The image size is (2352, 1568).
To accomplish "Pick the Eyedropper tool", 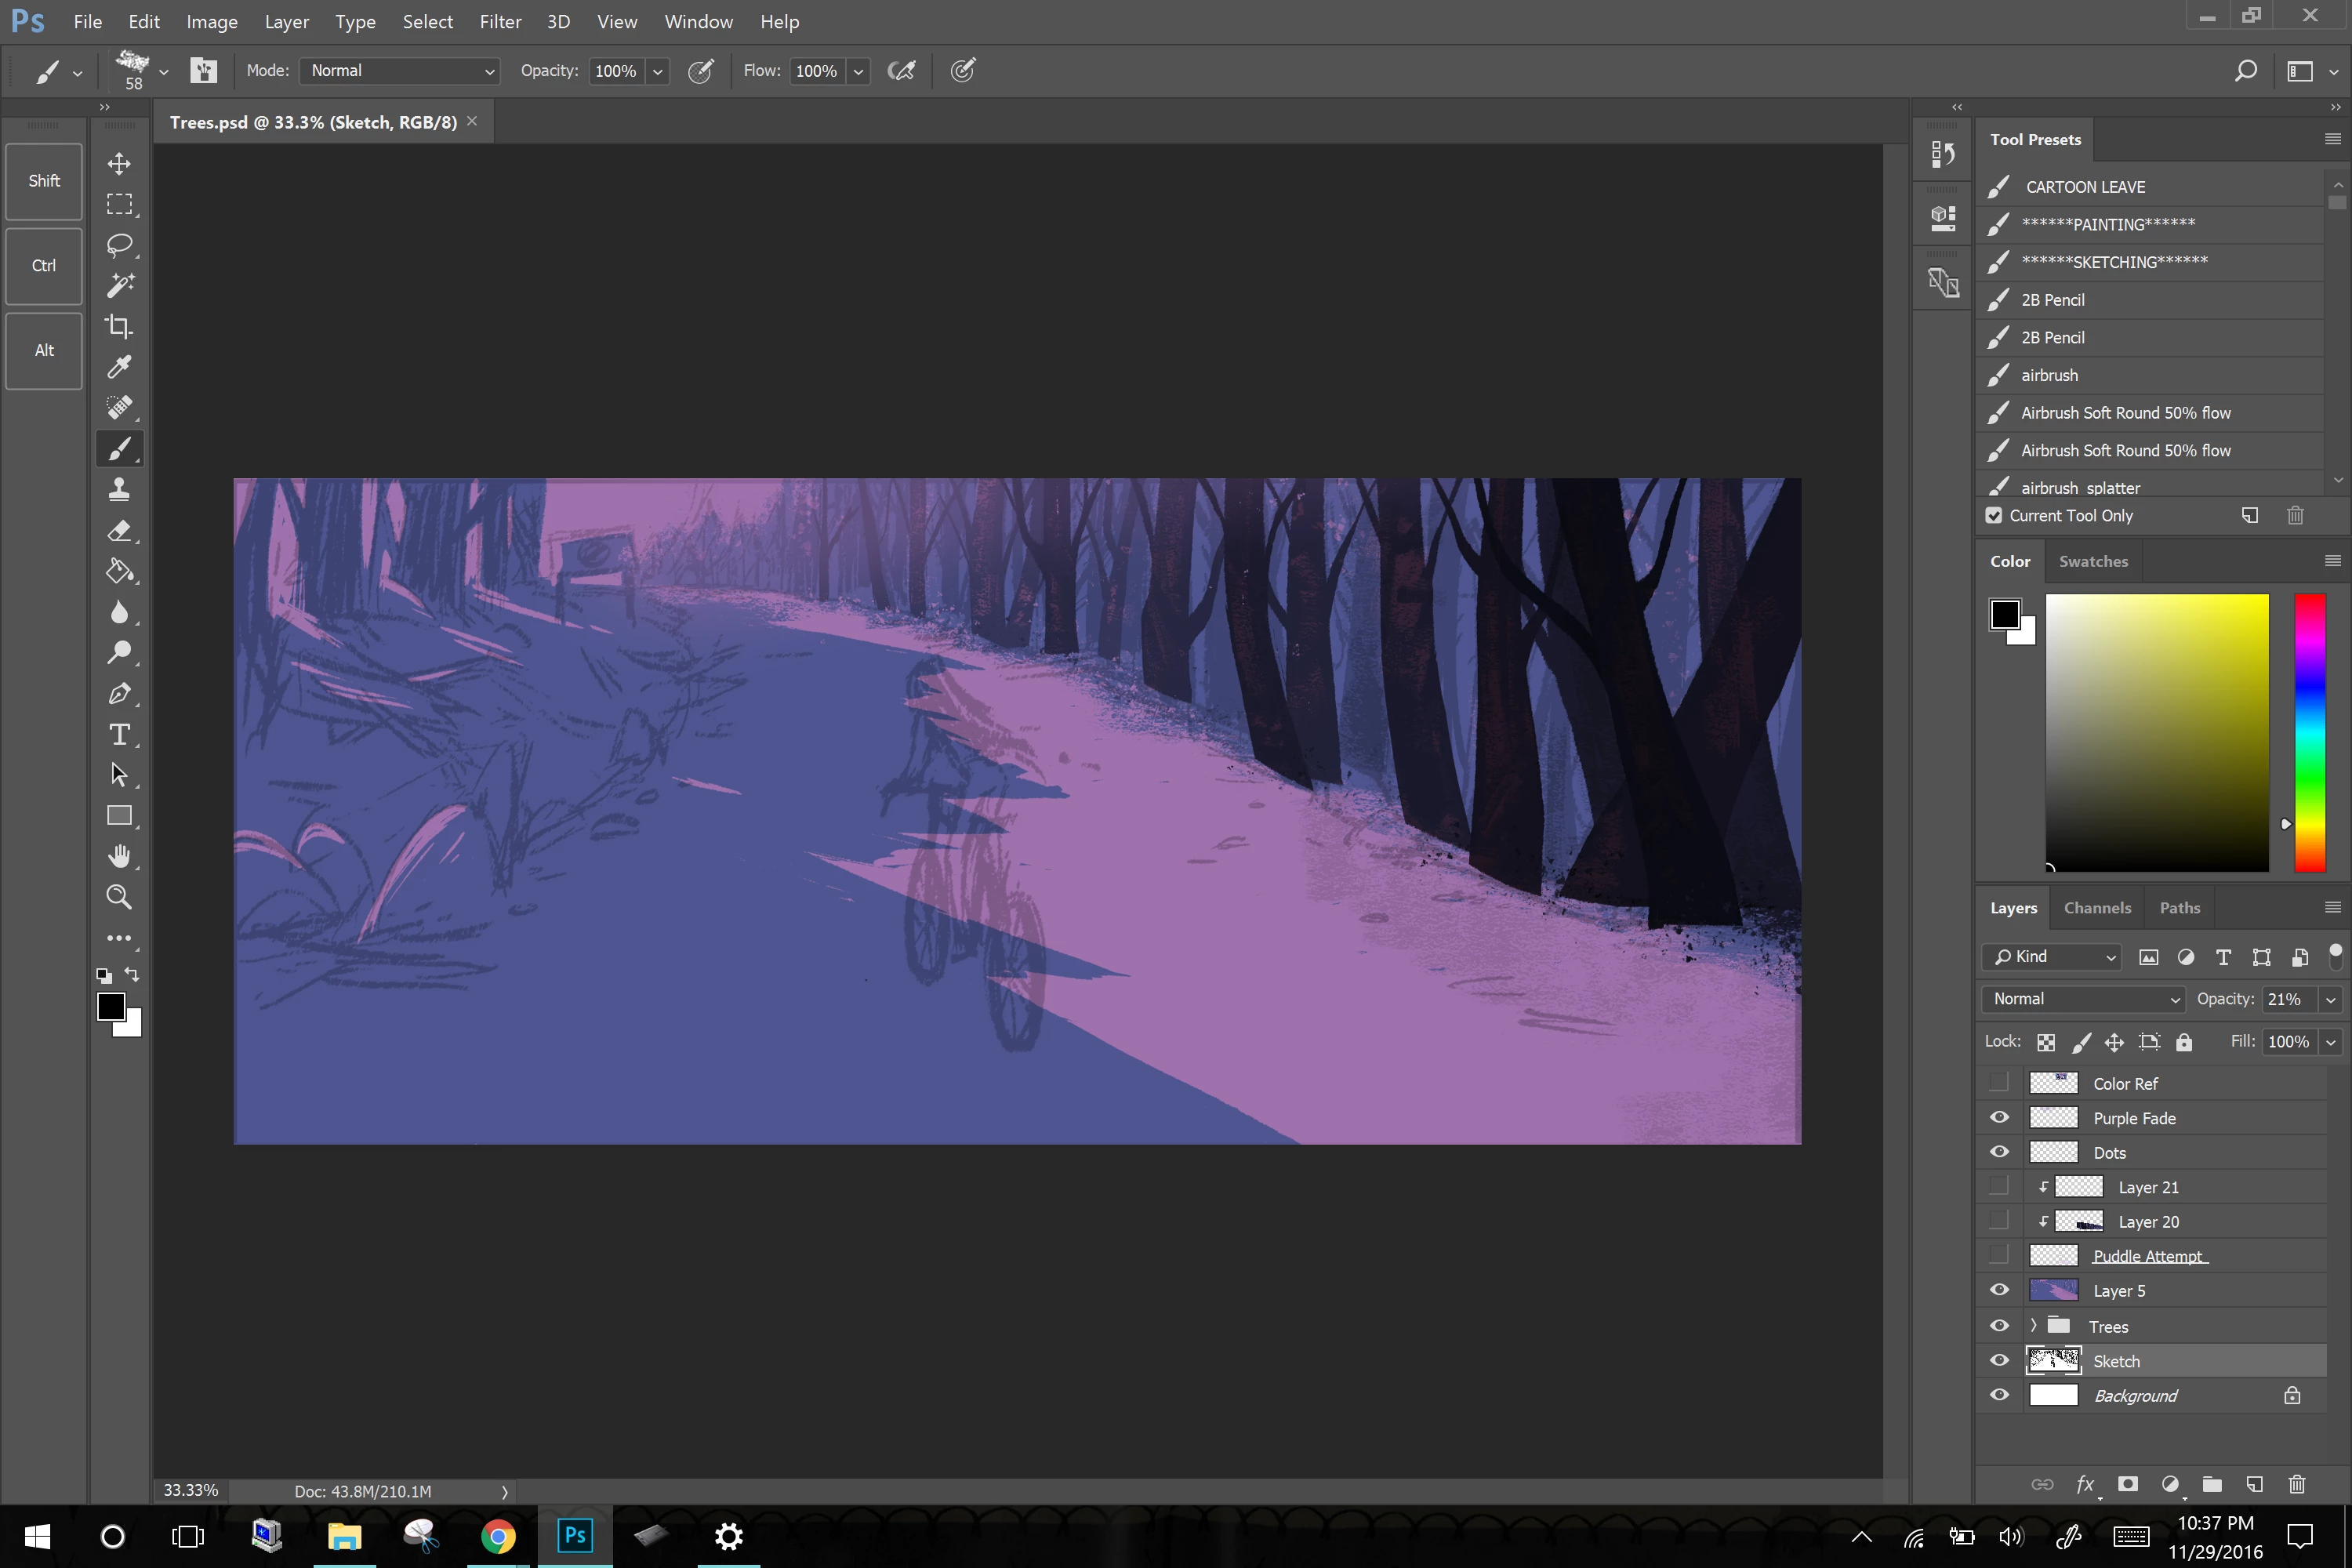I will [x=119, y=367].
